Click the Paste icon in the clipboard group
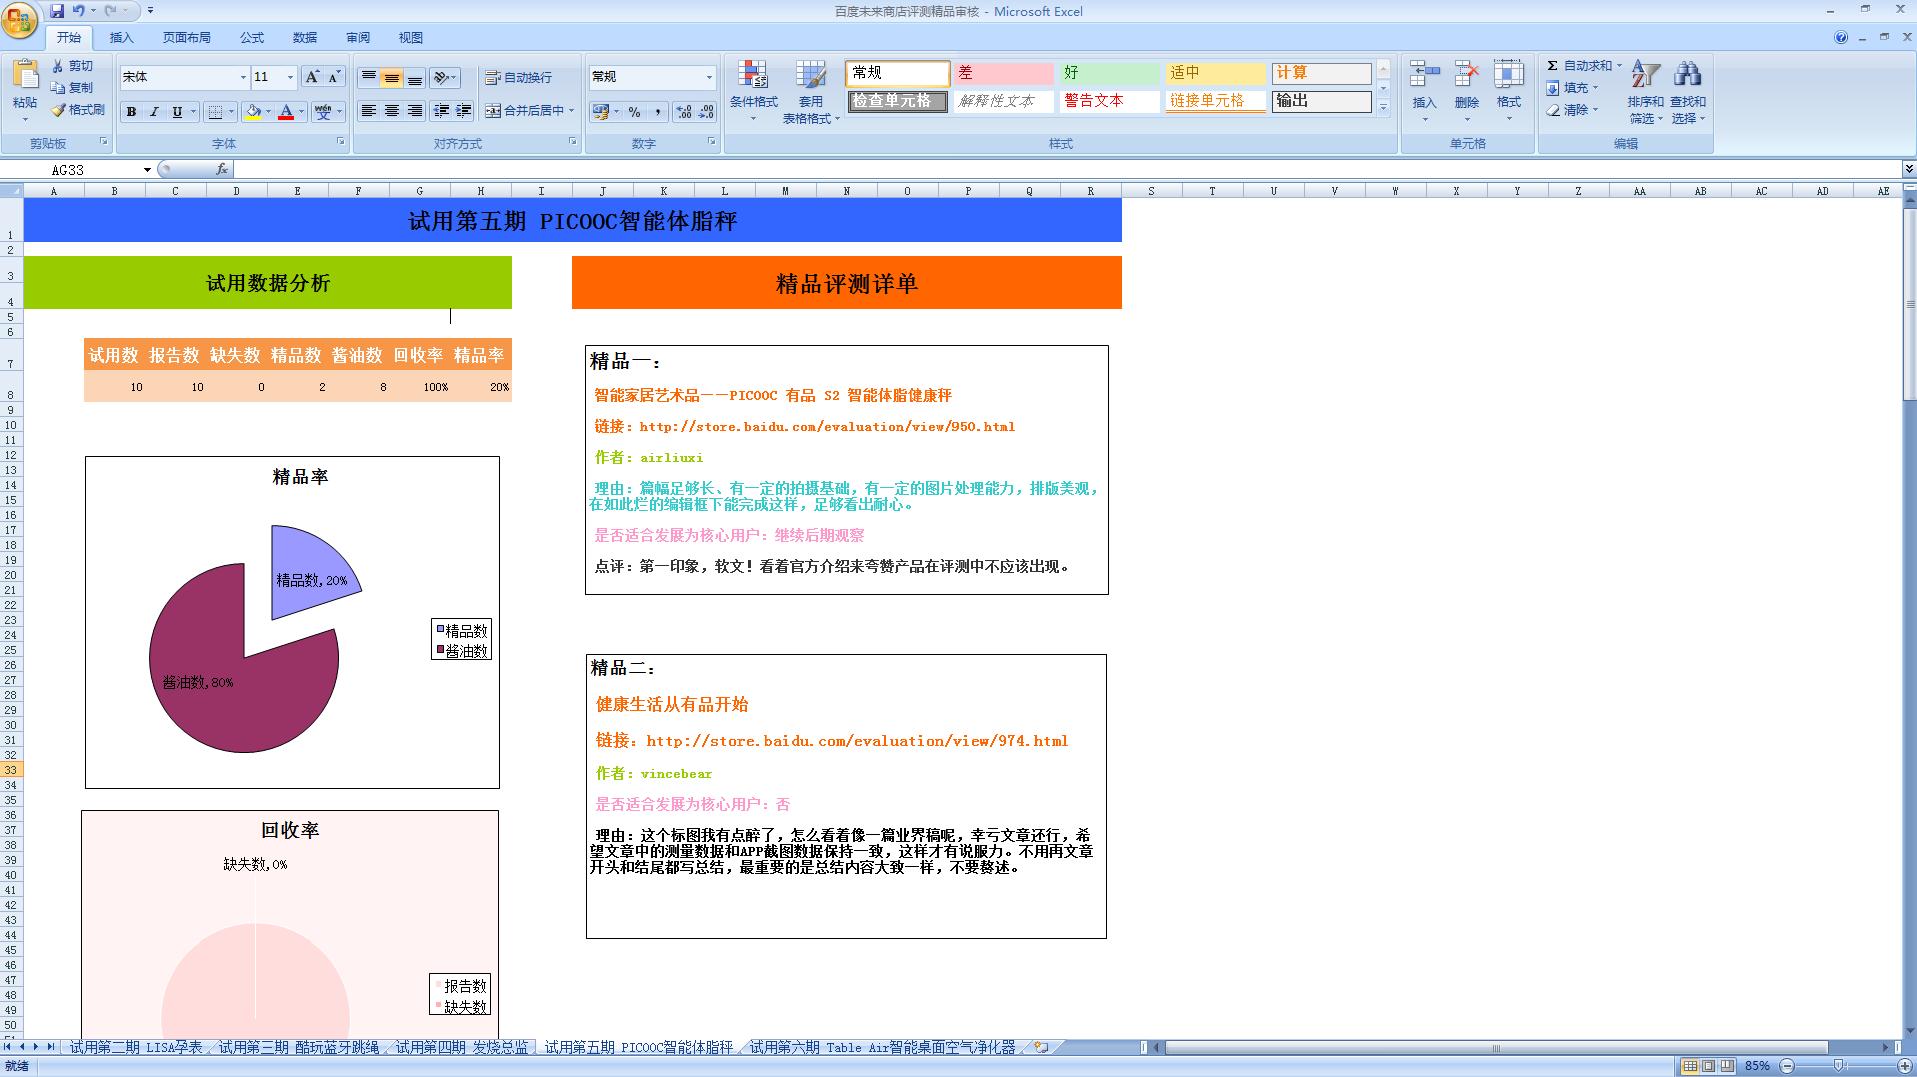1917x1077 pixels. [25, 78]
